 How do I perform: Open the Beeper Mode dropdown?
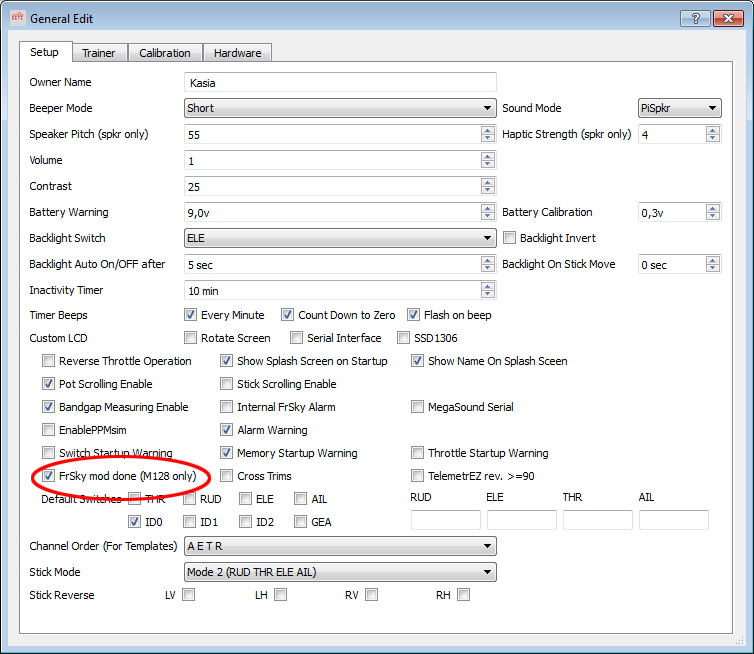[340, 108]
